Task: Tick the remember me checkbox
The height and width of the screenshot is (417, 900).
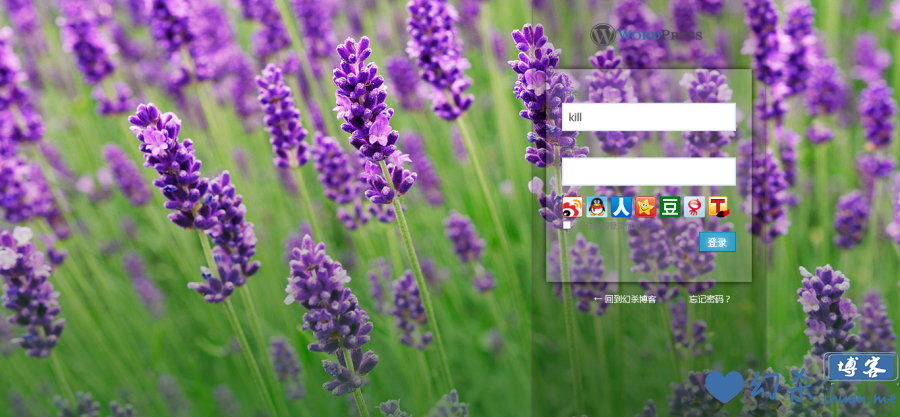Action: [567, 225]
